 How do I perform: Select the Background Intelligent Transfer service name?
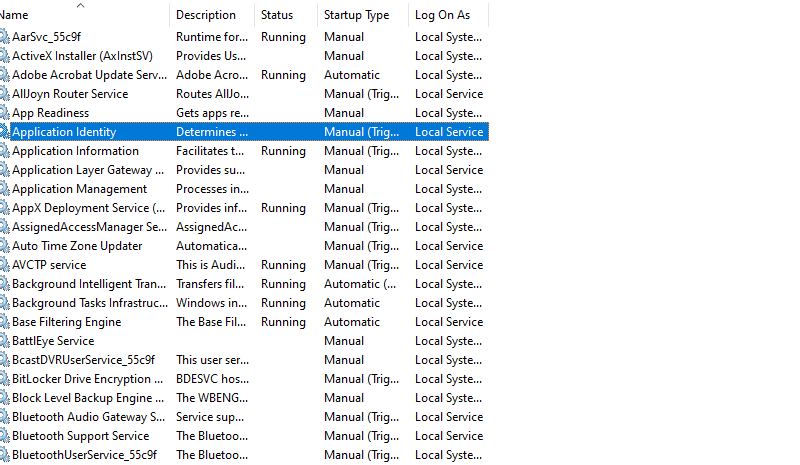pos(89,284)
